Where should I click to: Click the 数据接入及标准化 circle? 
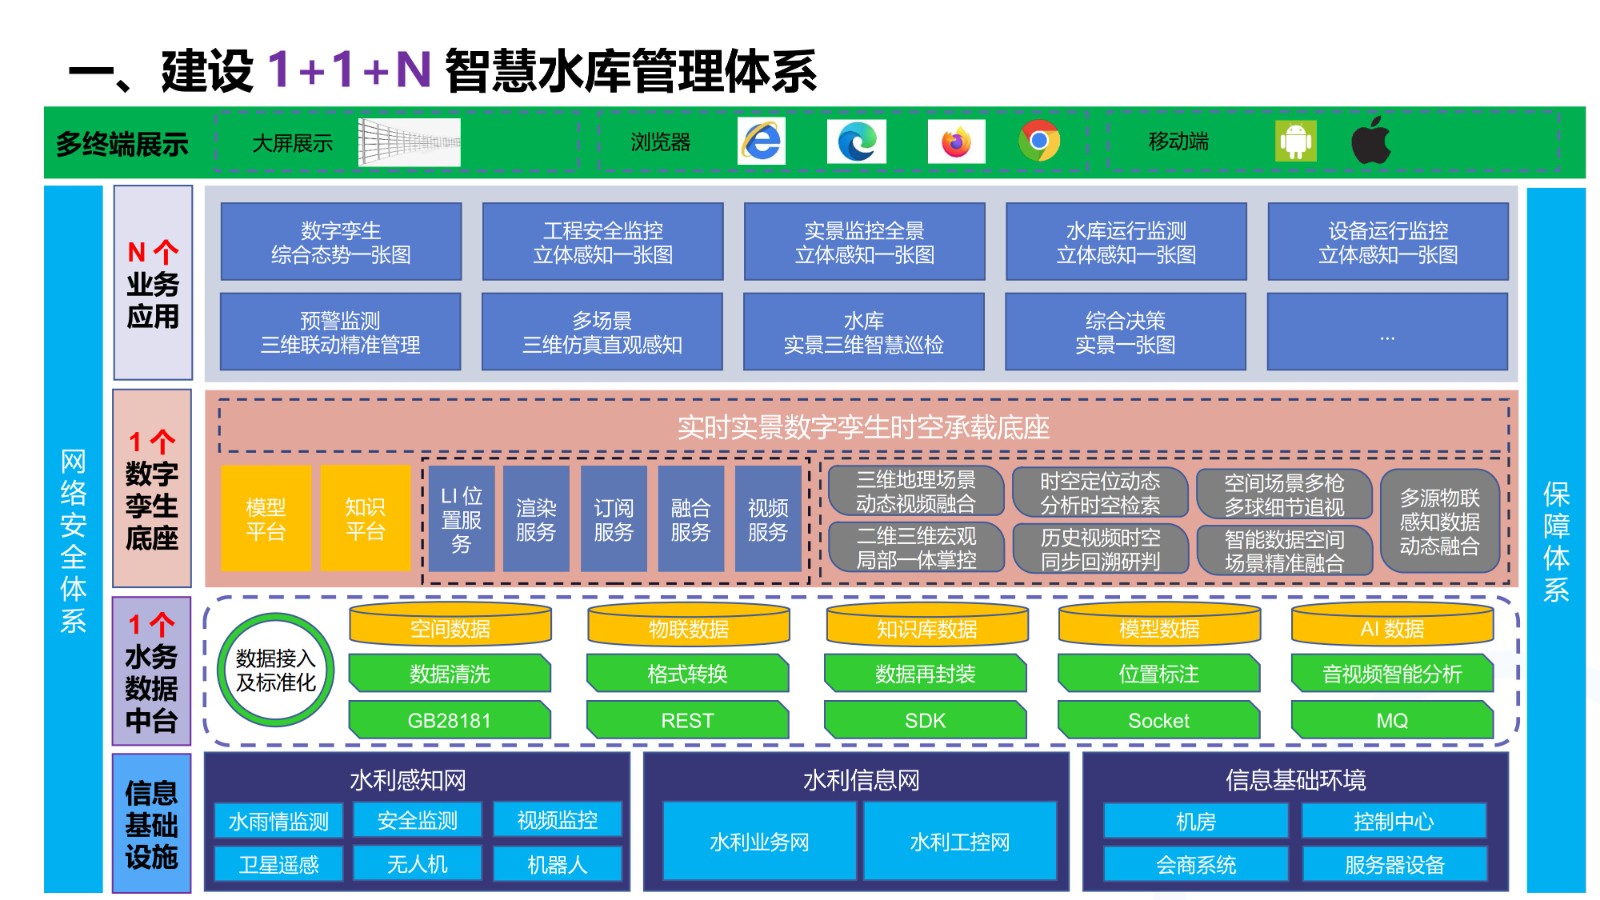click(276, 670)
